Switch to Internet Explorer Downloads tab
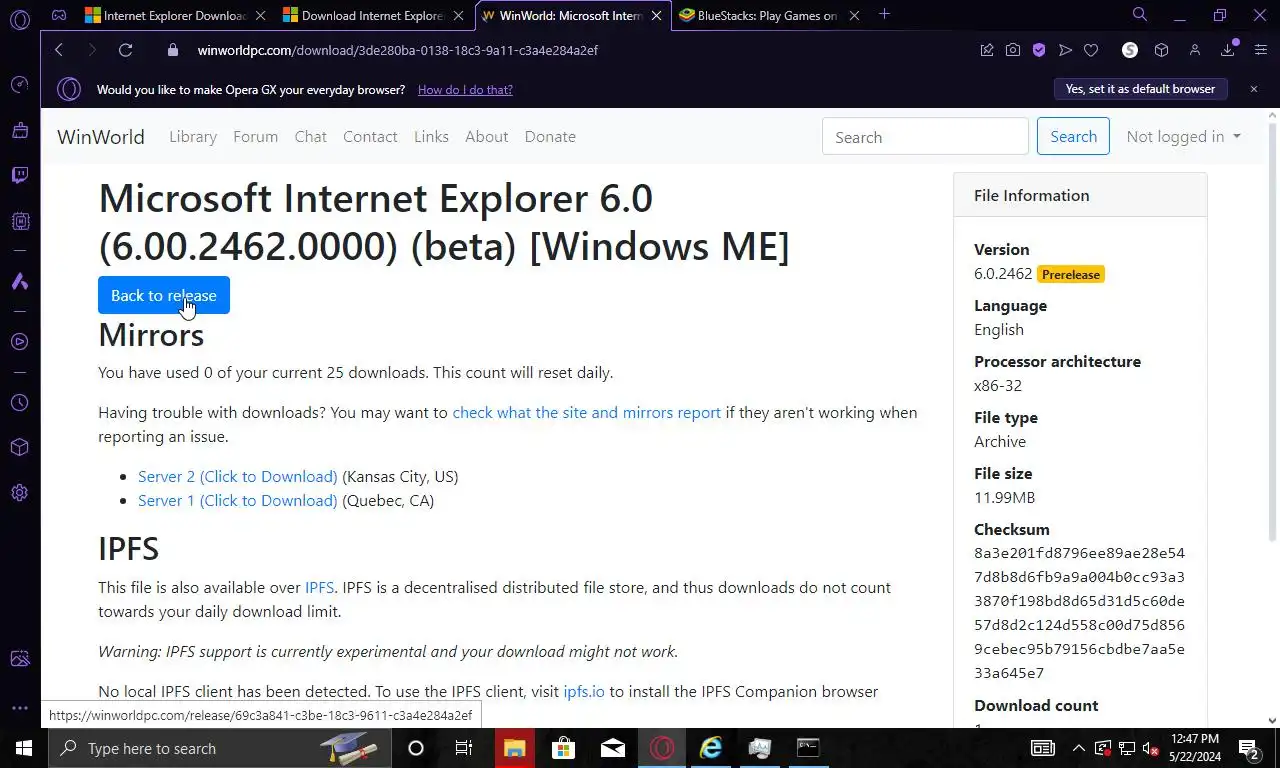1280x768 pixels. [175, 15]
